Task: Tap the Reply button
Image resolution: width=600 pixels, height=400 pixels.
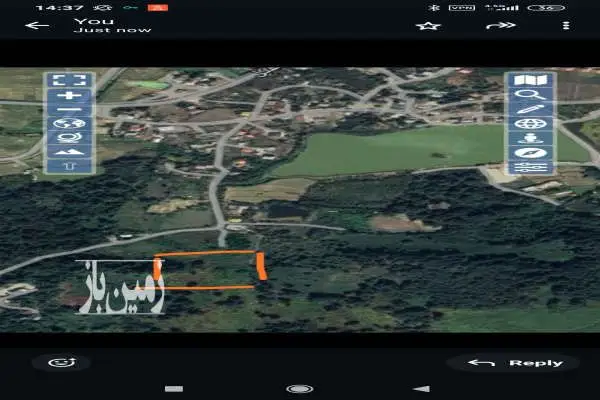Action: (515, 363)
